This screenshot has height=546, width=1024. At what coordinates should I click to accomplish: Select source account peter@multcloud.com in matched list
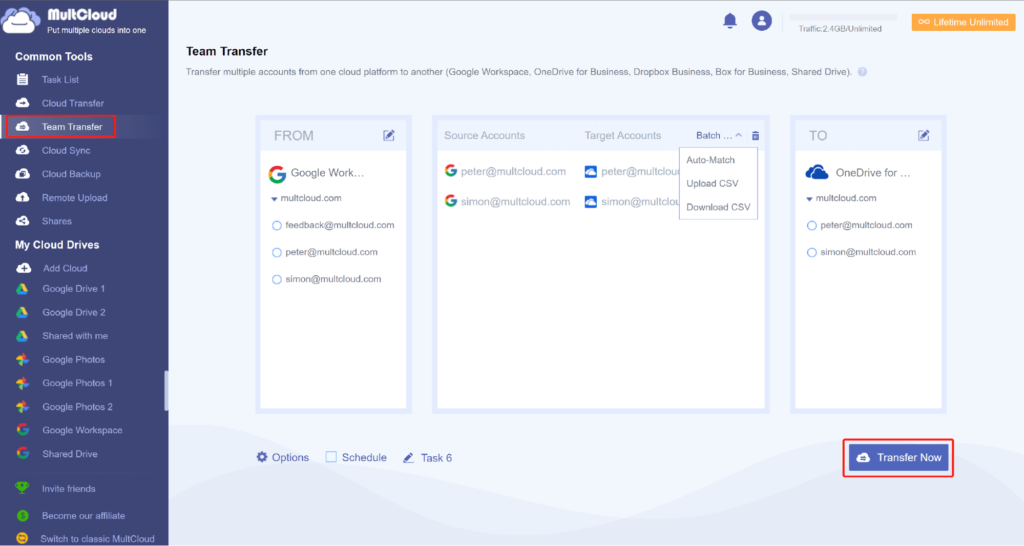[x=505, y=171]
